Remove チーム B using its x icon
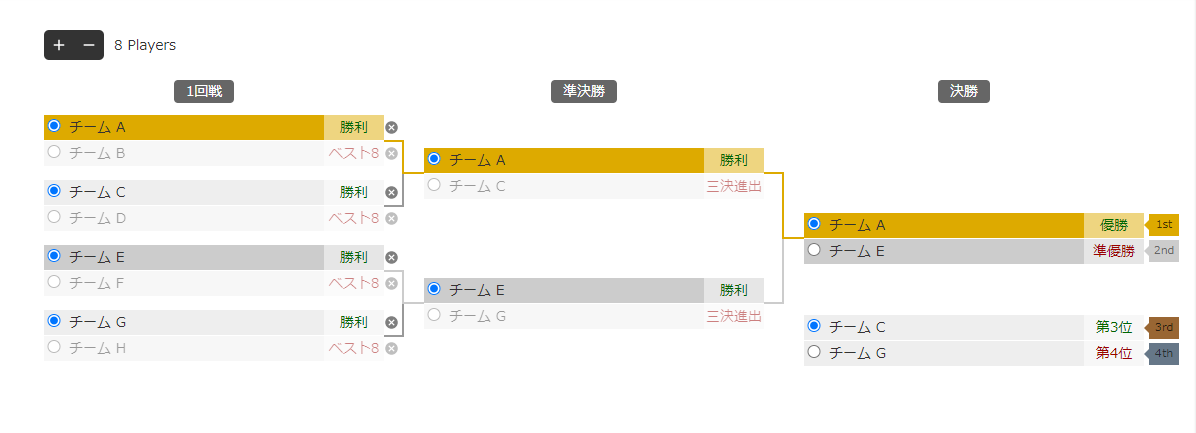 (x=391, y=153)
